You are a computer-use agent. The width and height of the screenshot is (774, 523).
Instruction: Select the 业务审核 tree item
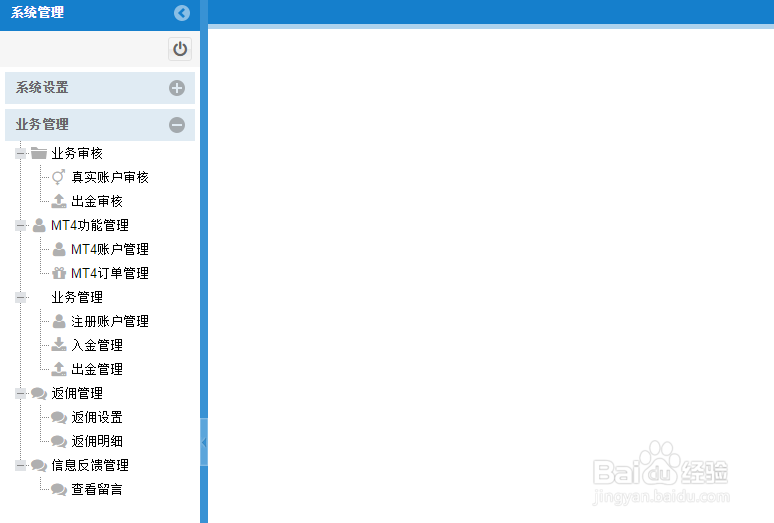click(x=77, y=153)
